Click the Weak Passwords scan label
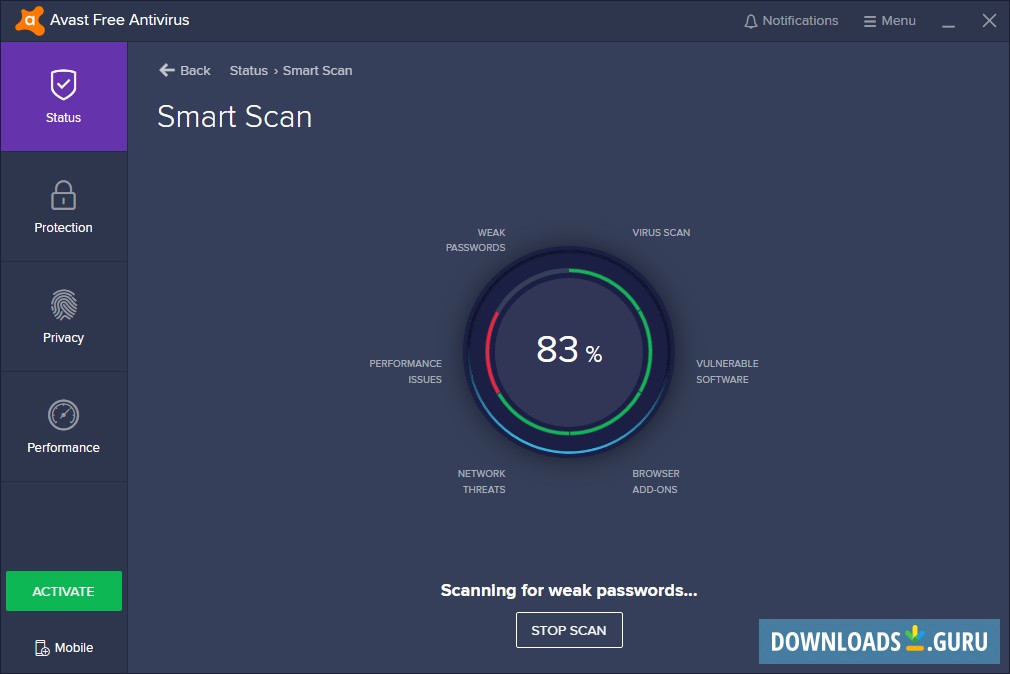Viewport: 1010px width, 674px height. [475, 240]
